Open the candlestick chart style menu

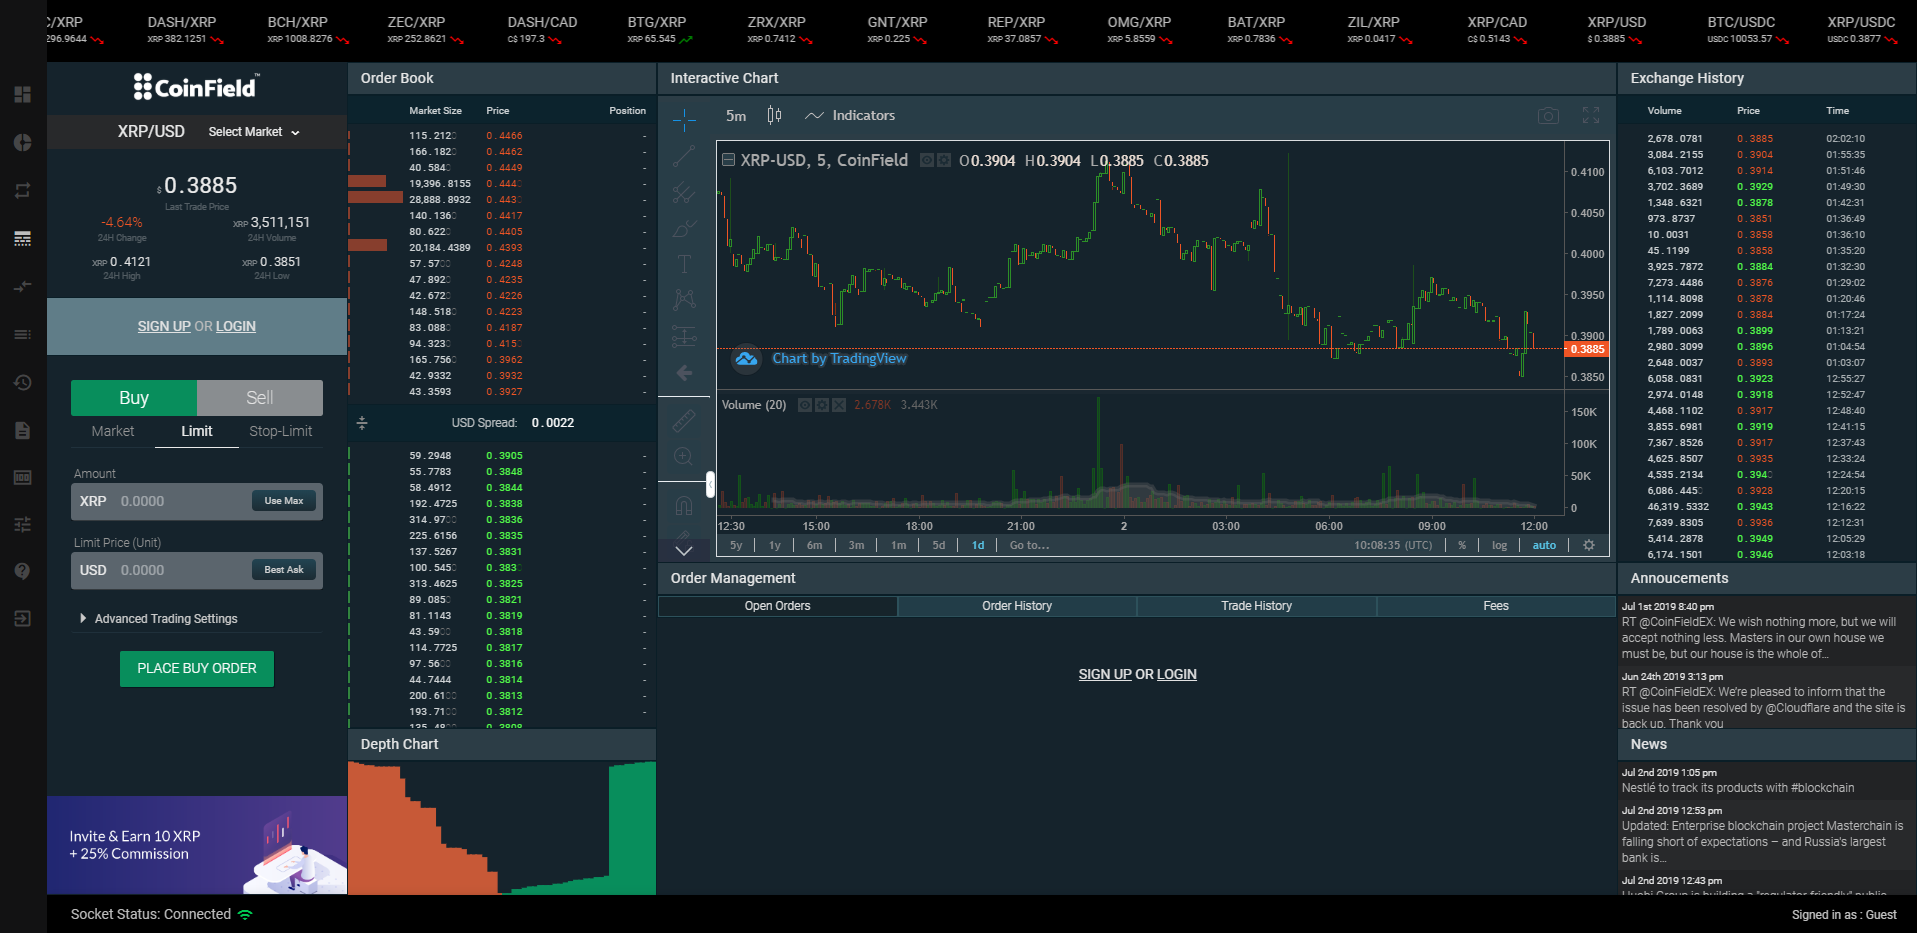coord(774,116)
